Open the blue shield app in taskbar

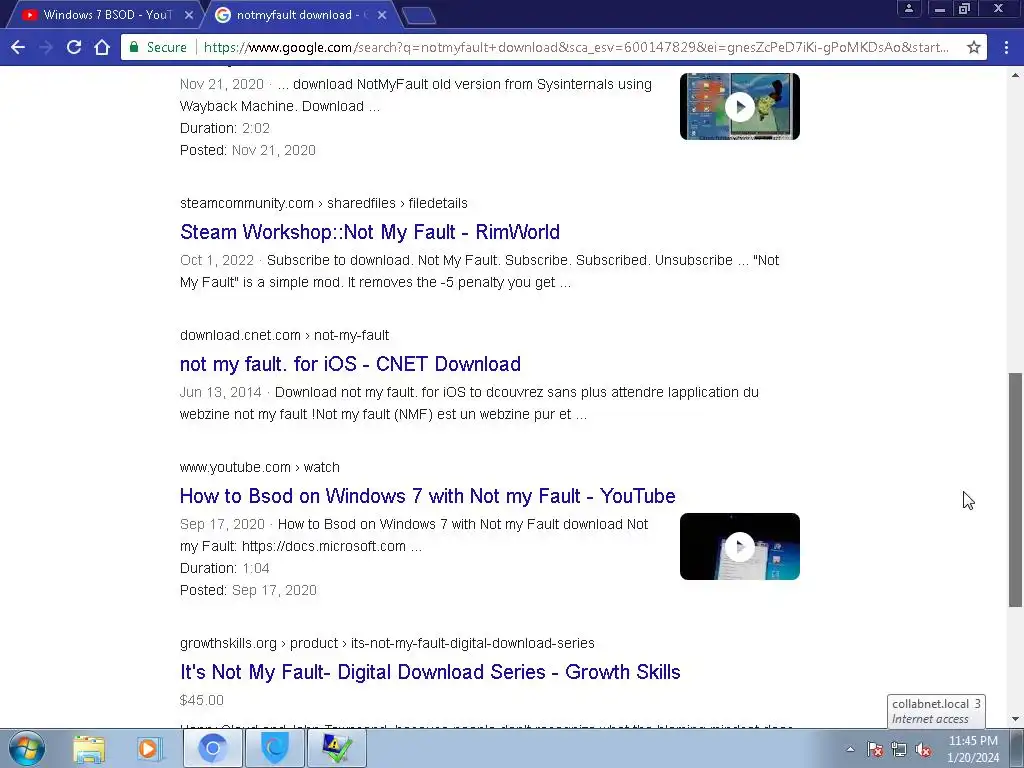[275, 748]
